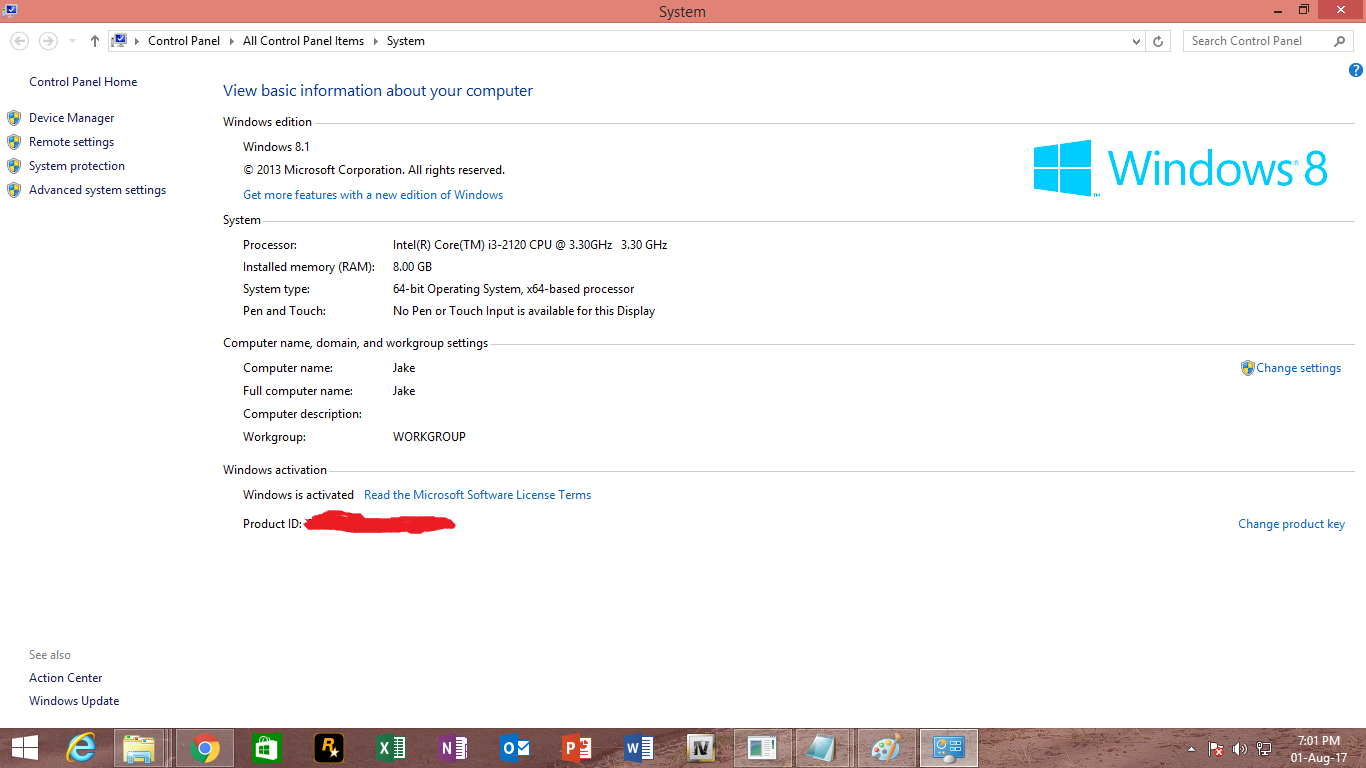Open Excel from the taskbar
The image size is (1366, 768).
click(391, 748)
